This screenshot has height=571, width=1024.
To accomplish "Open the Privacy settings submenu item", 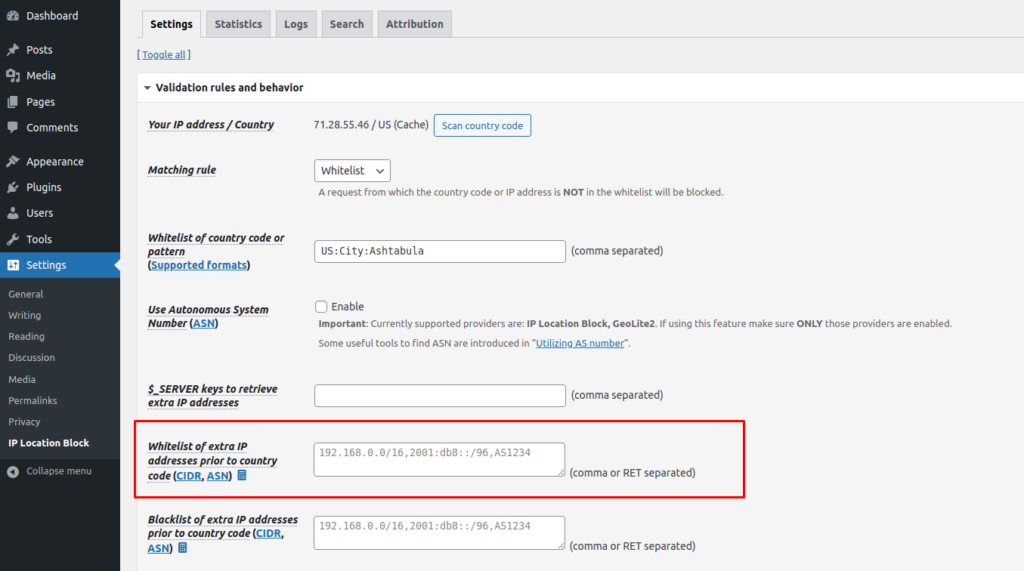I will 24,421.
